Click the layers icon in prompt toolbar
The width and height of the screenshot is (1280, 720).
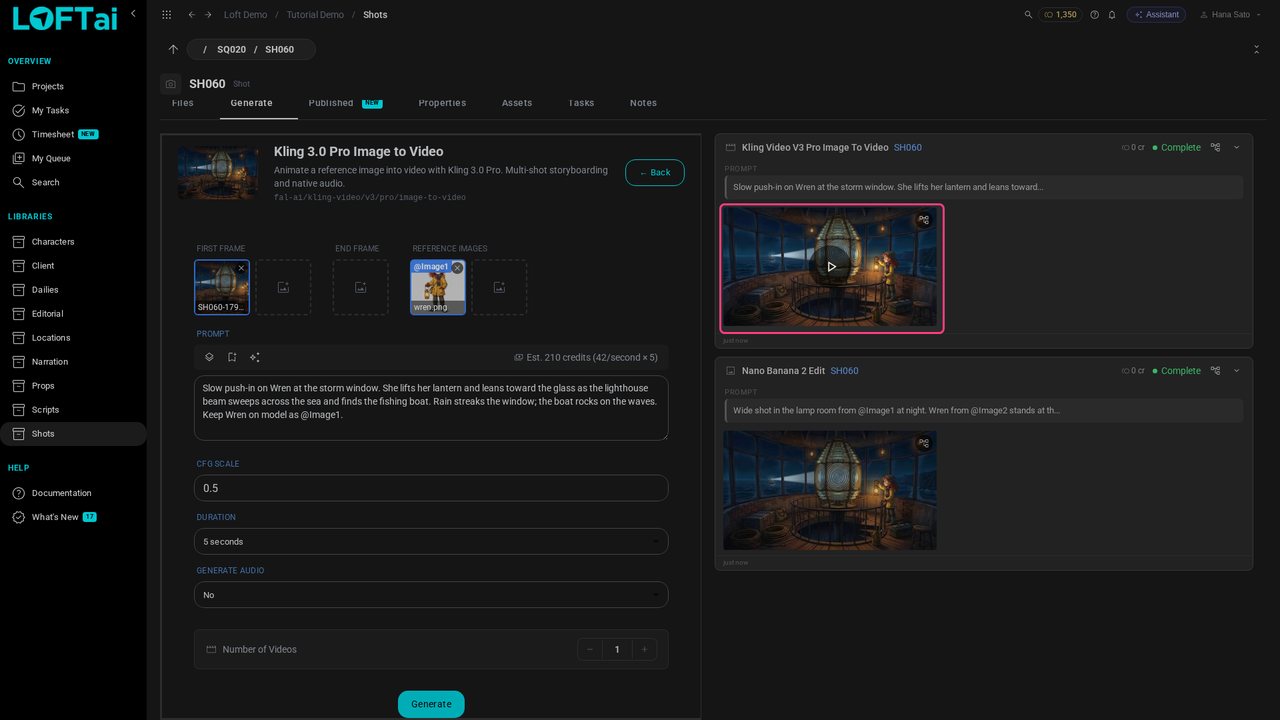pos(209,357)
